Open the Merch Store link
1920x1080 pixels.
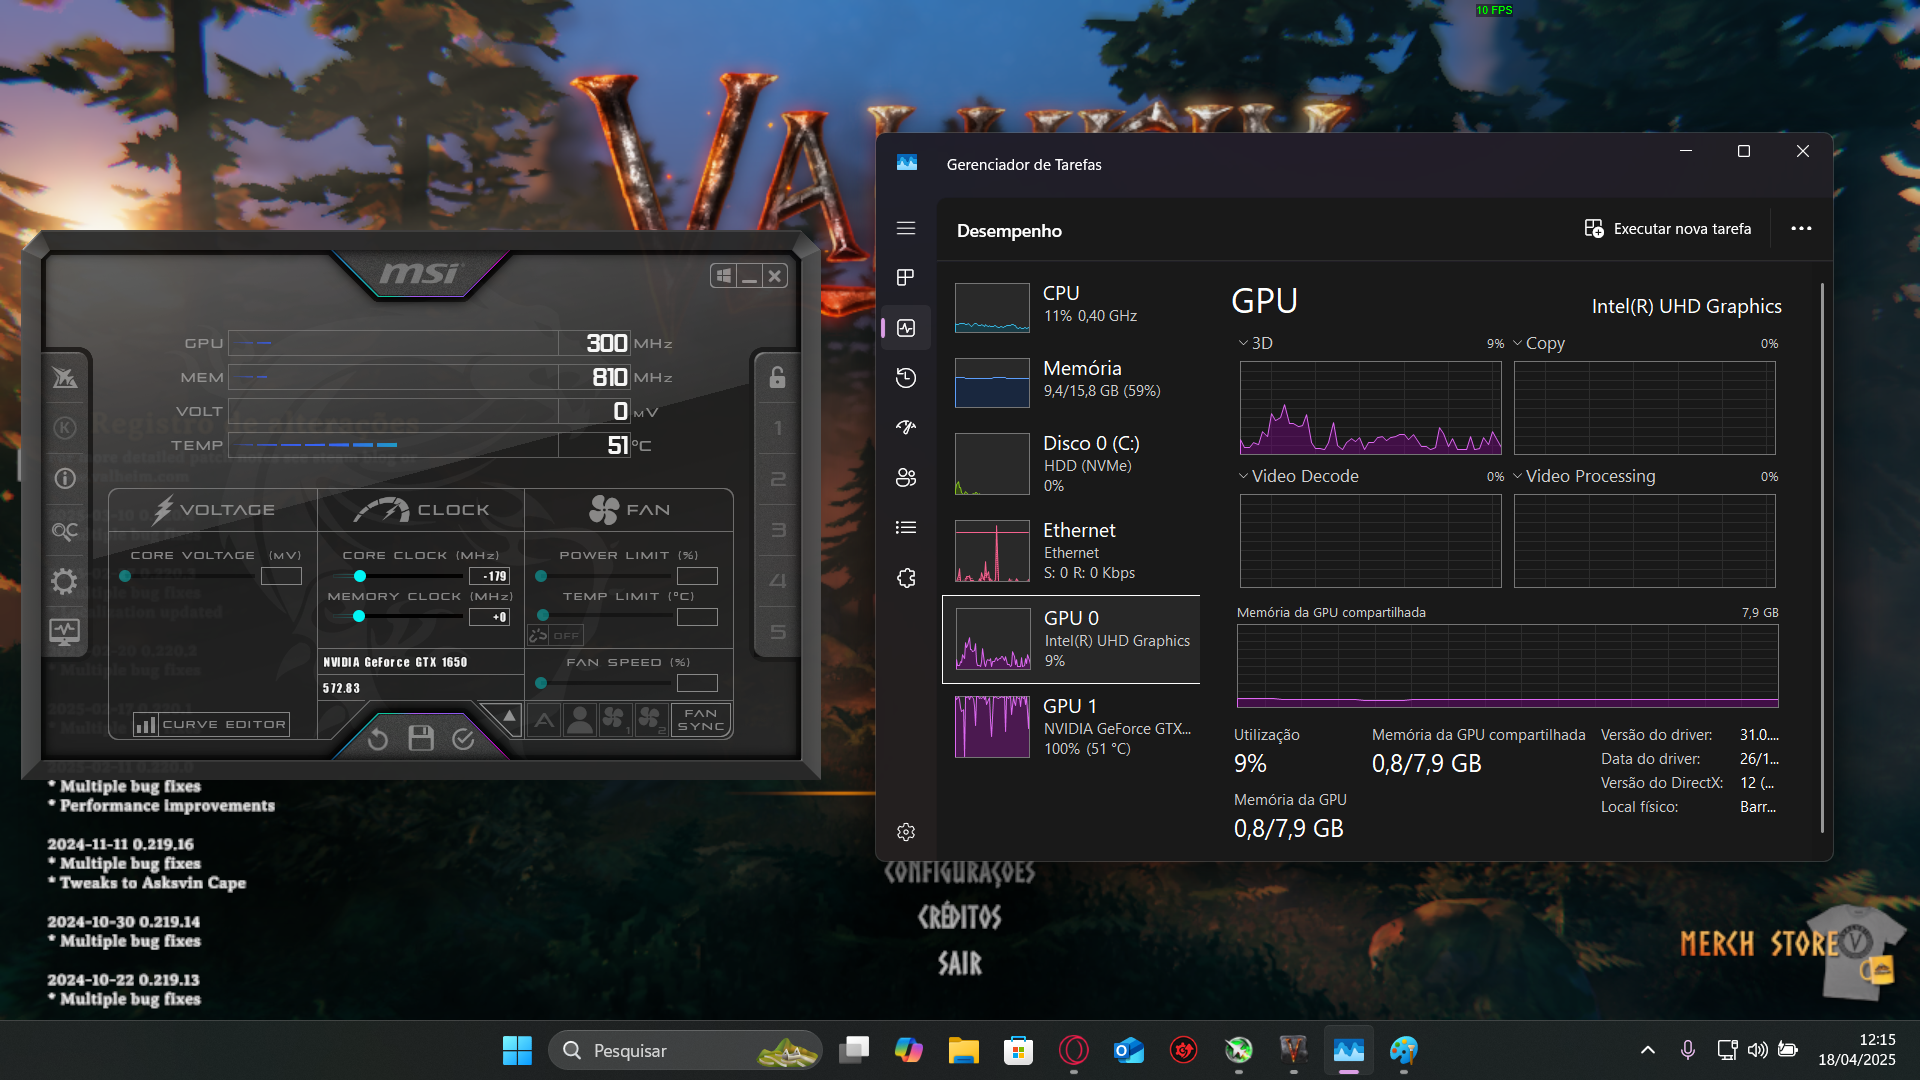pos(1790,948)
